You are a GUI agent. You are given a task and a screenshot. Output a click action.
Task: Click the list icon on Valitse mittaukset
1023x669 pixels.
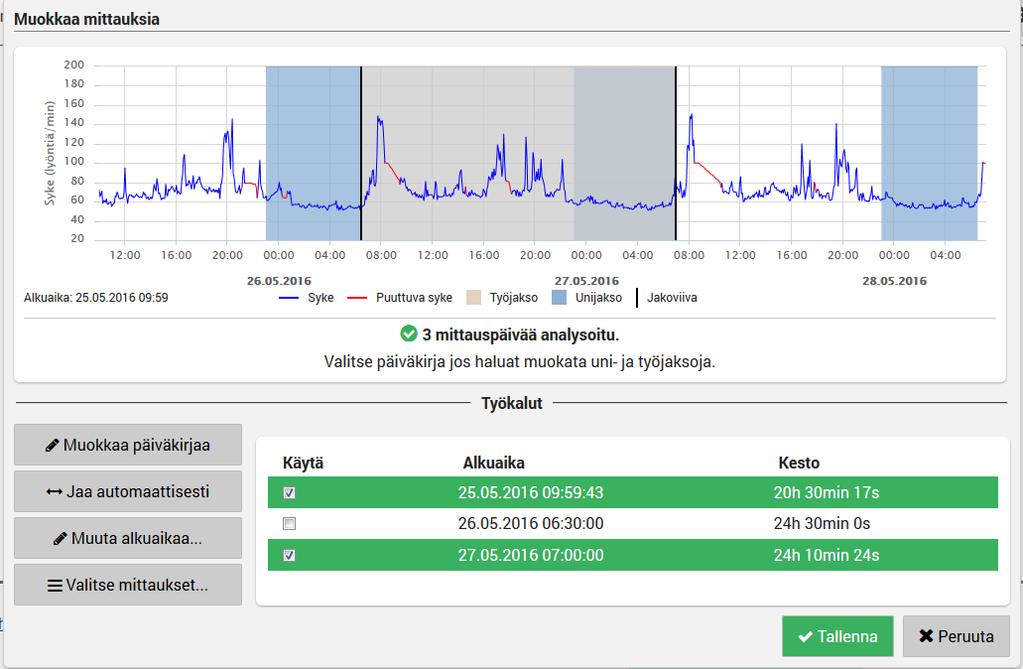coord(55,585)
